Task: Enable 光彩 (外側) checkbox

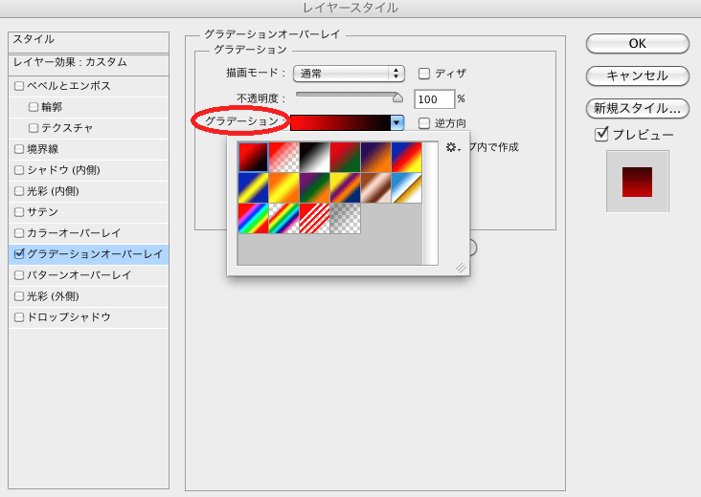Action: pyautogui.click(x=19, y=296)
